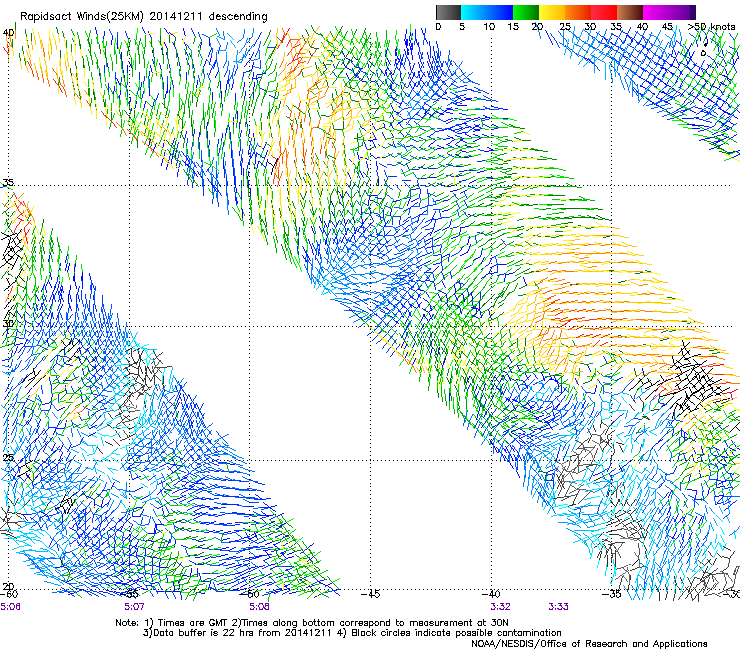Screen dimensions: 740x650
Task: Click the longitude label '-45'
Action: (x=370, y=593)
